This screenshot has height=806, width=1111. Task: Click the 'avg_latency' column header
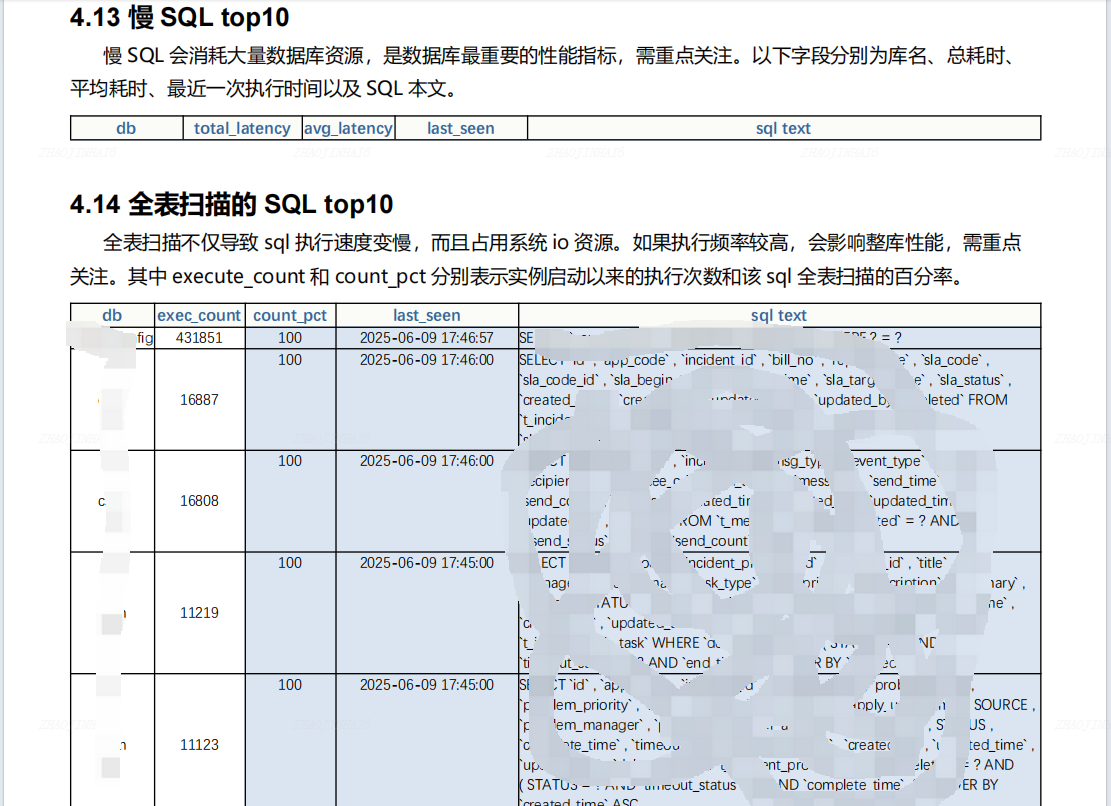coord(348,128)
